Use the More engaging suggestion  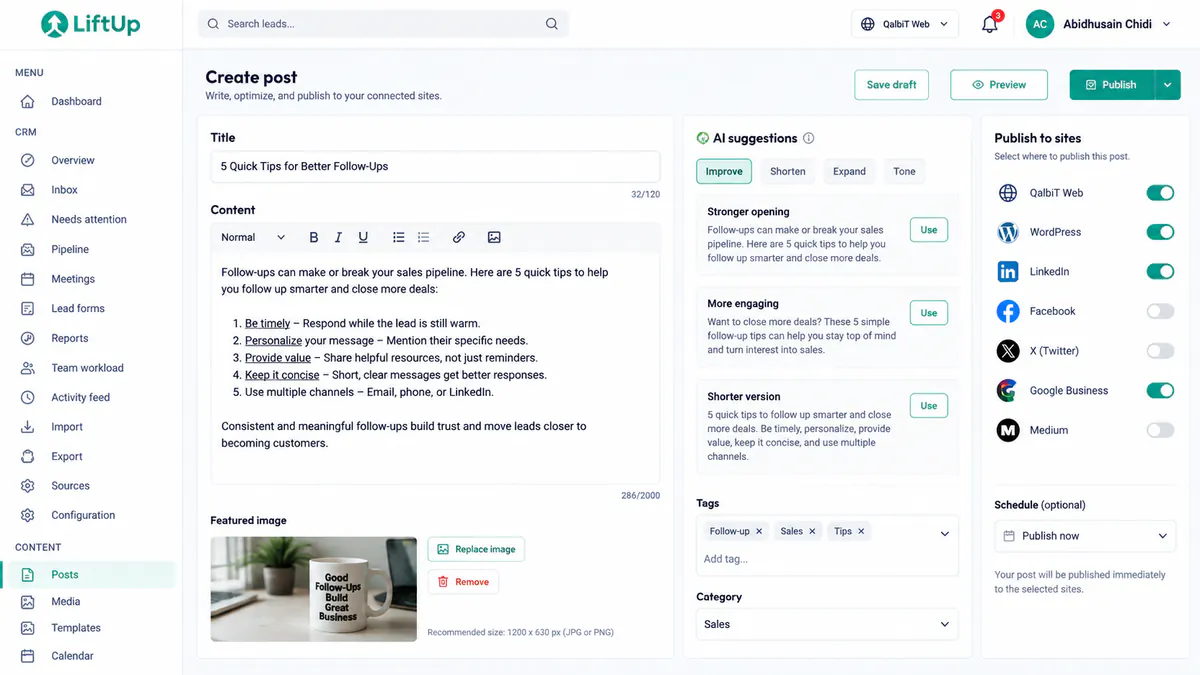(929, 313)
